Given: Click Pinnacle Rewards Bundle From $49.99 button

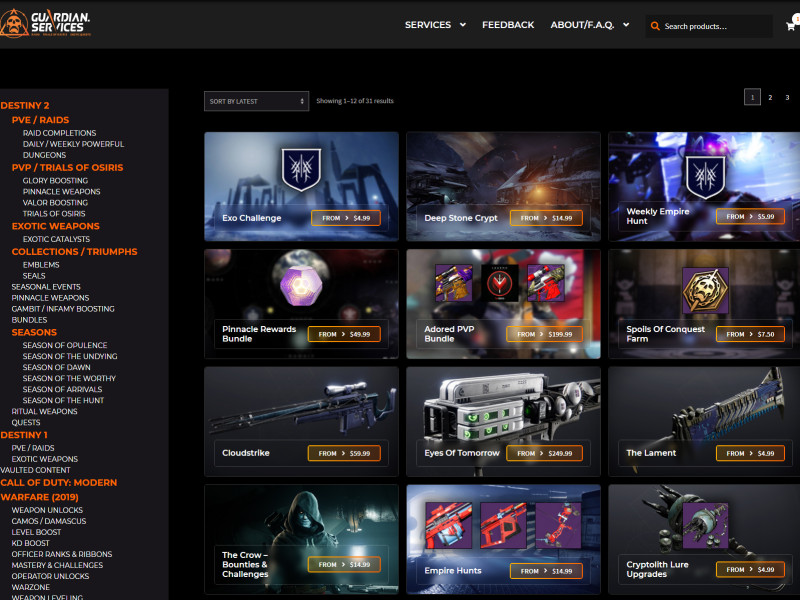Looking at the screenshot, I should pos(344,334).
